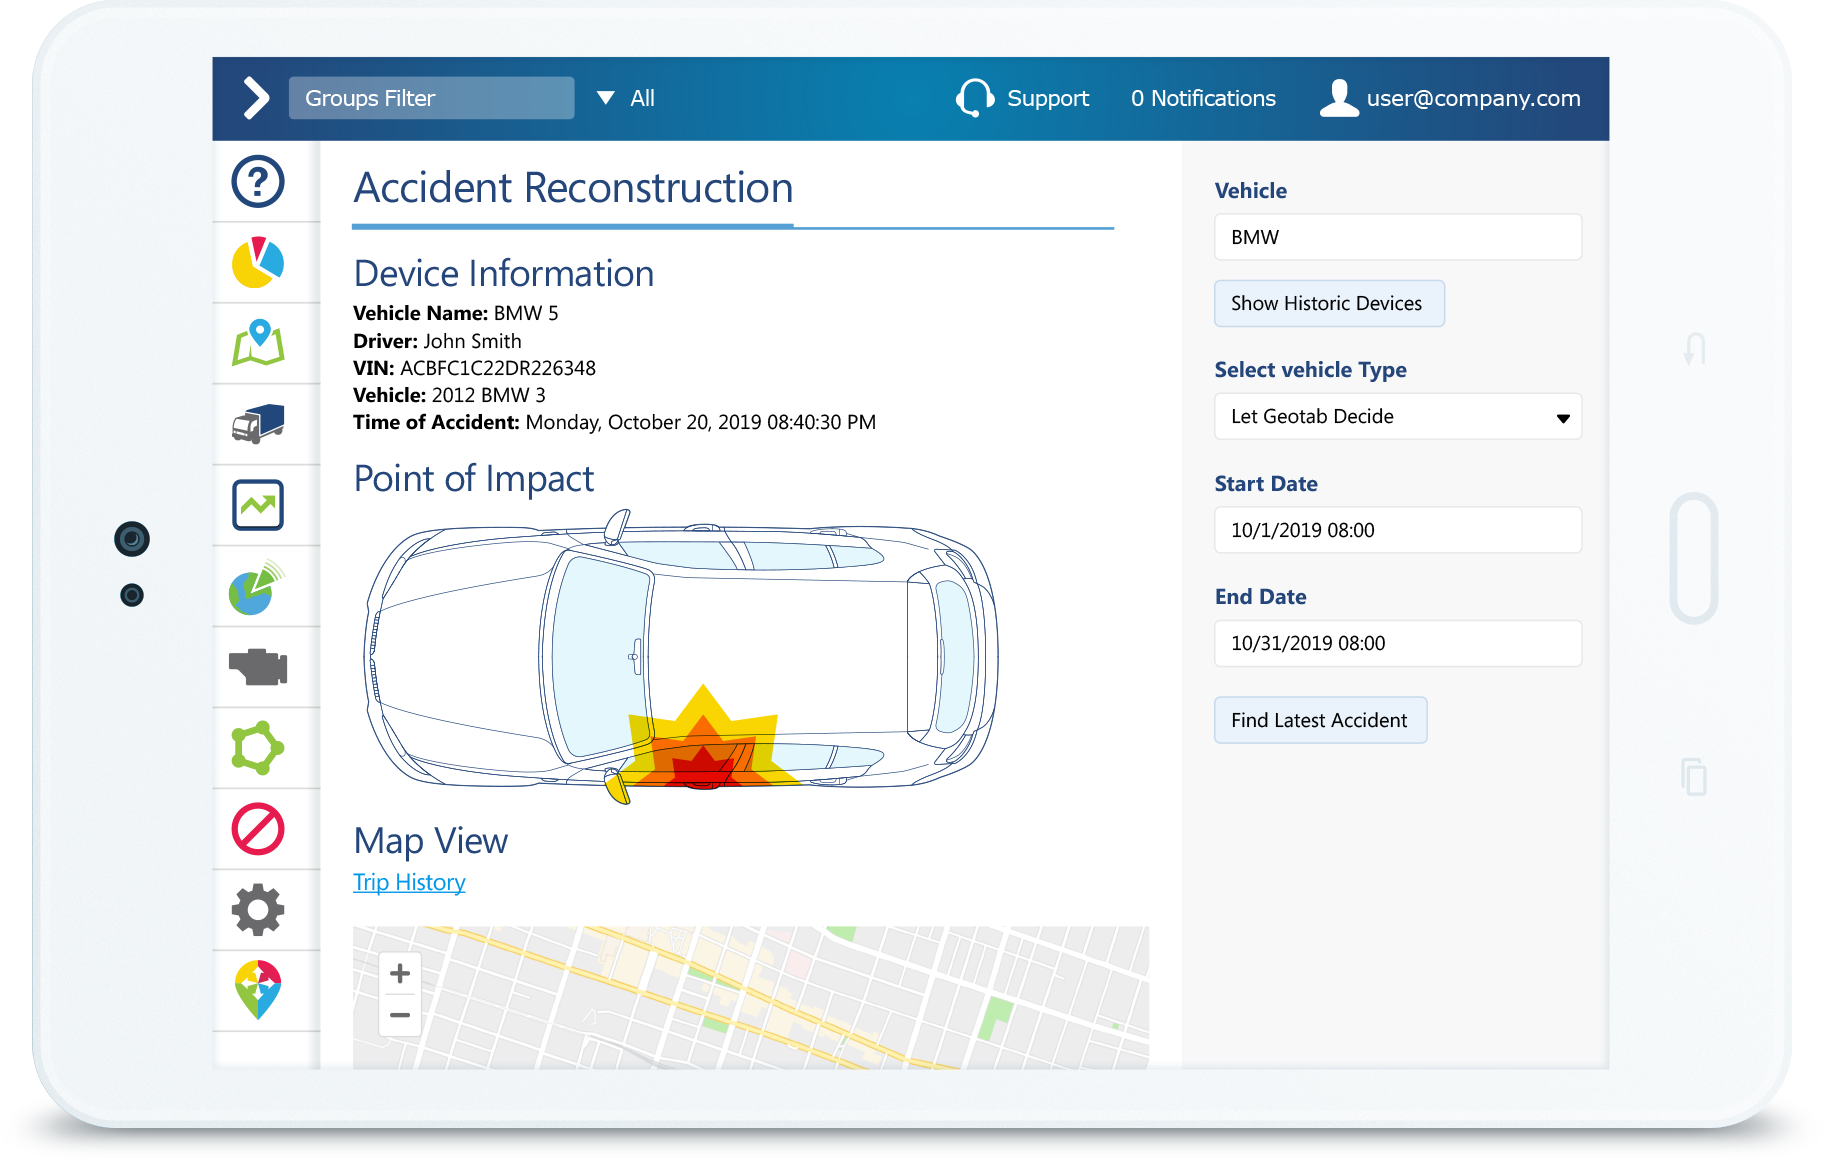Open the Help sidebar icon
This screenshot has width=1823, height=1160.
pos(258,183)
